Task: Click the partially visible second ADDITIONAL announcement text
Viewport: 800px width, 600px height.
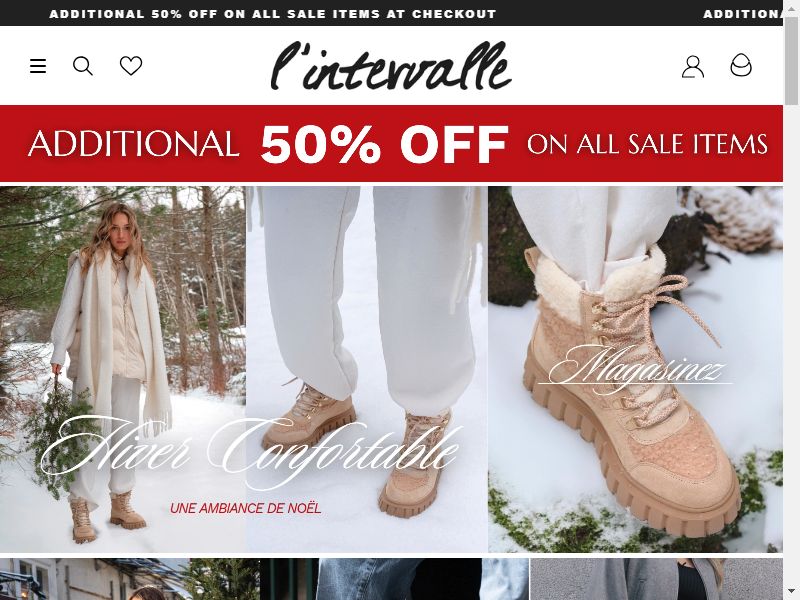Action: click(x=742, y=14)
